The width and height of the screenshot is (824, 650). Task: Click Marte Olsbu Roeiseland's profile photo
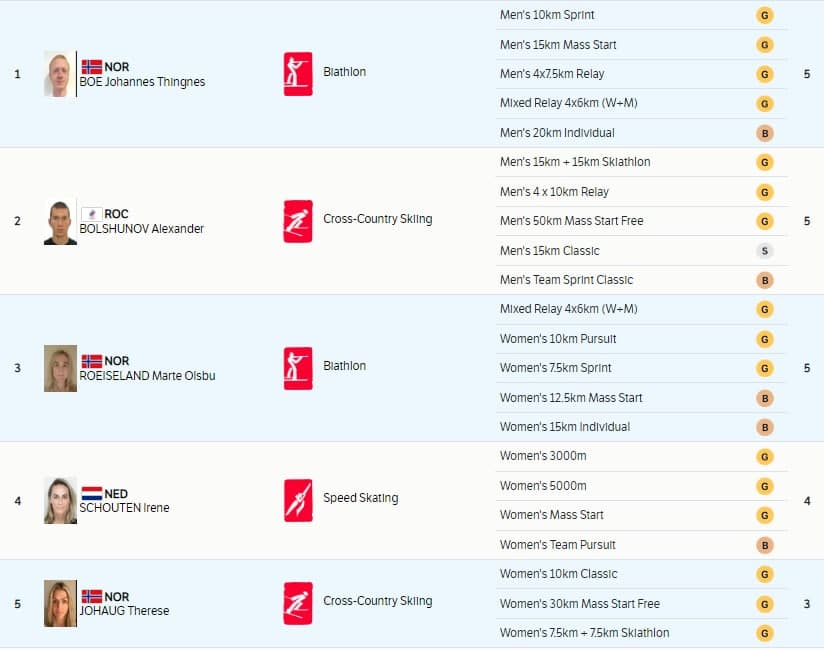(x=60, y=368)
